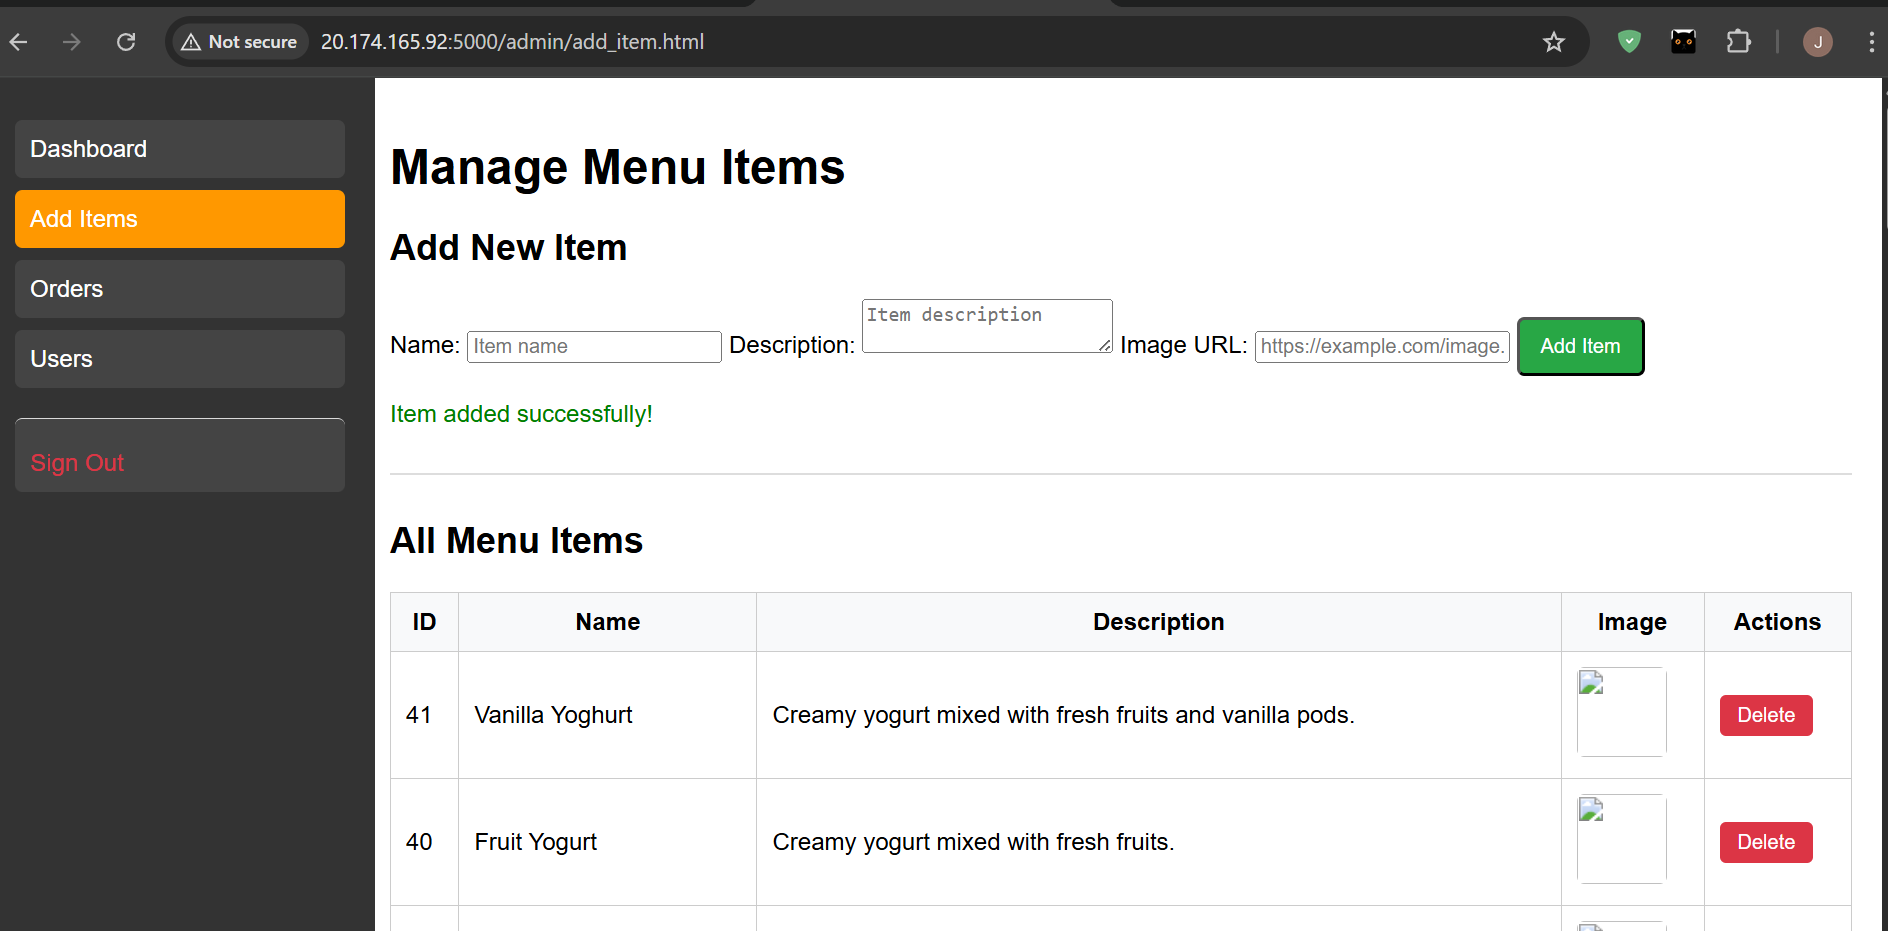Screen dimensions: 1888x931
Task: Click the Image URL input field
Action: [1382, 346]
